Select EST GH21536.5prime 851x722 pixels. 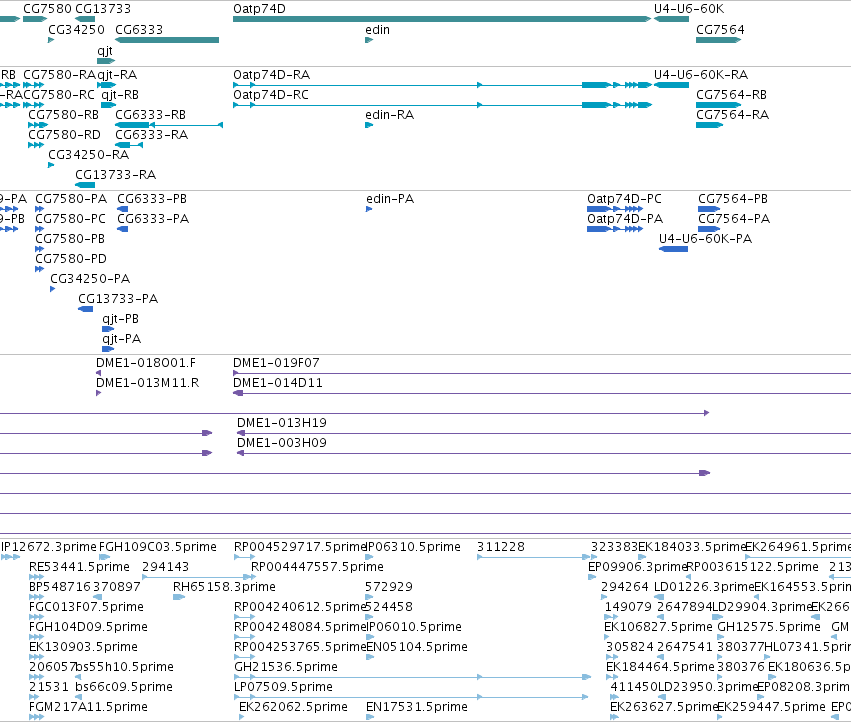[412, 677]
